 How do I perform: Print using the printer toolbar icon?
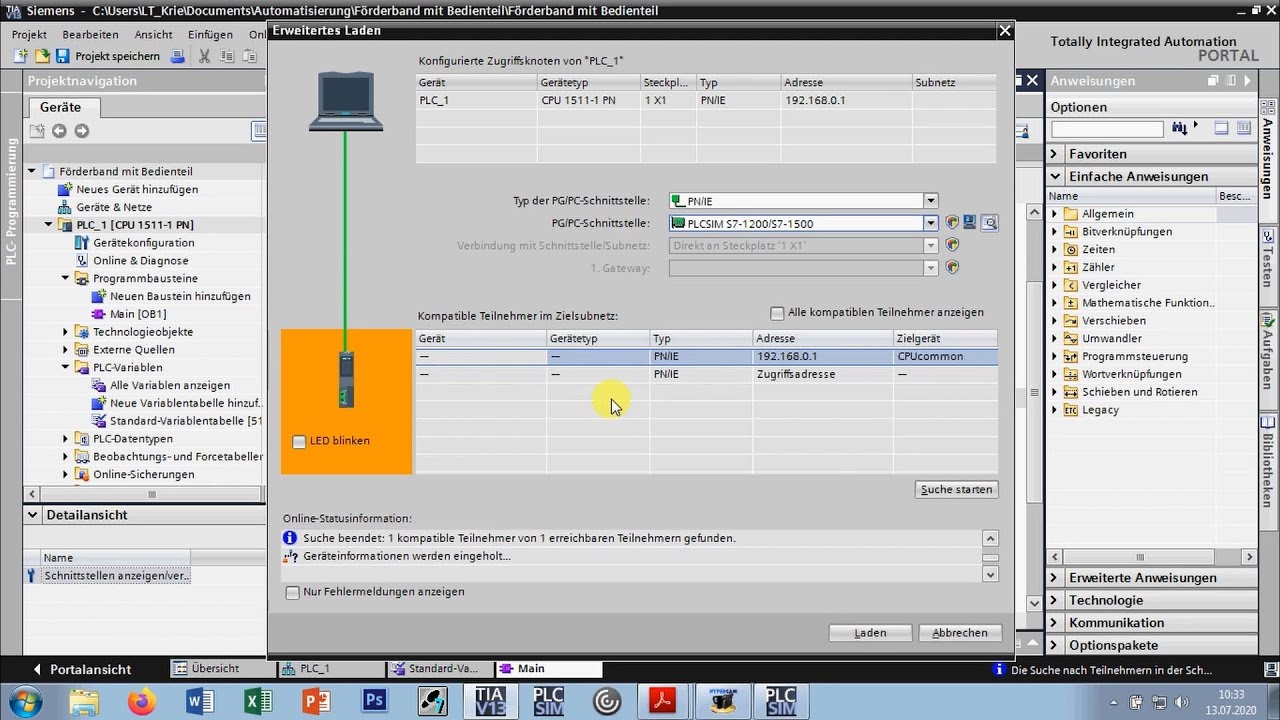click(x=177, y=56)
